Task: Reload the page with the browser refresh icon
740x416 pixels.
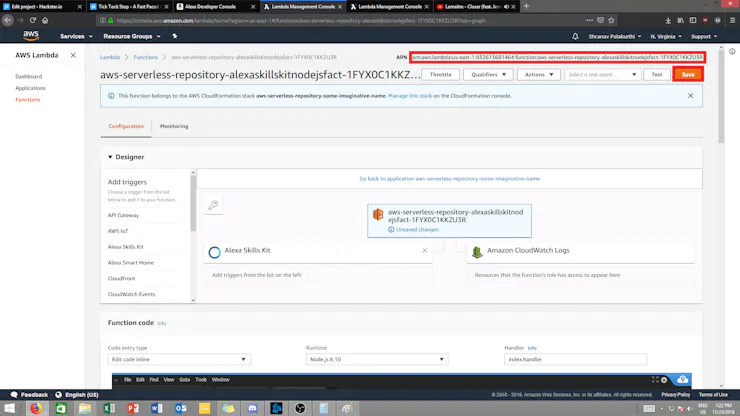Action: [x=33, y=20]
